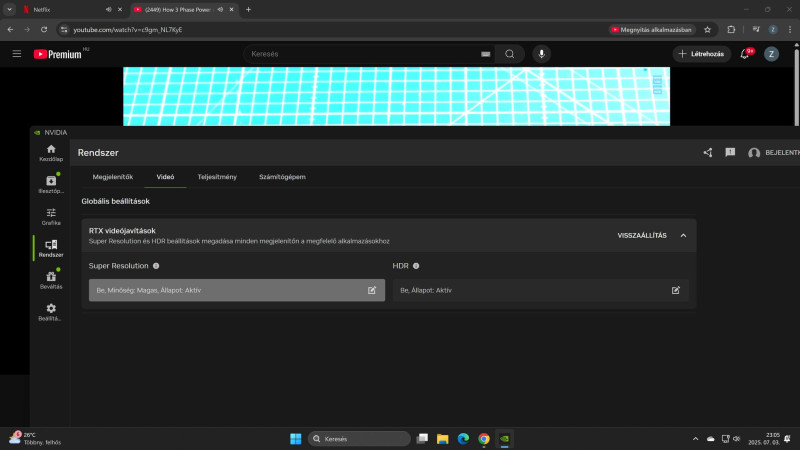Open the Beállítások gear sidebar icon

[51, 312]
